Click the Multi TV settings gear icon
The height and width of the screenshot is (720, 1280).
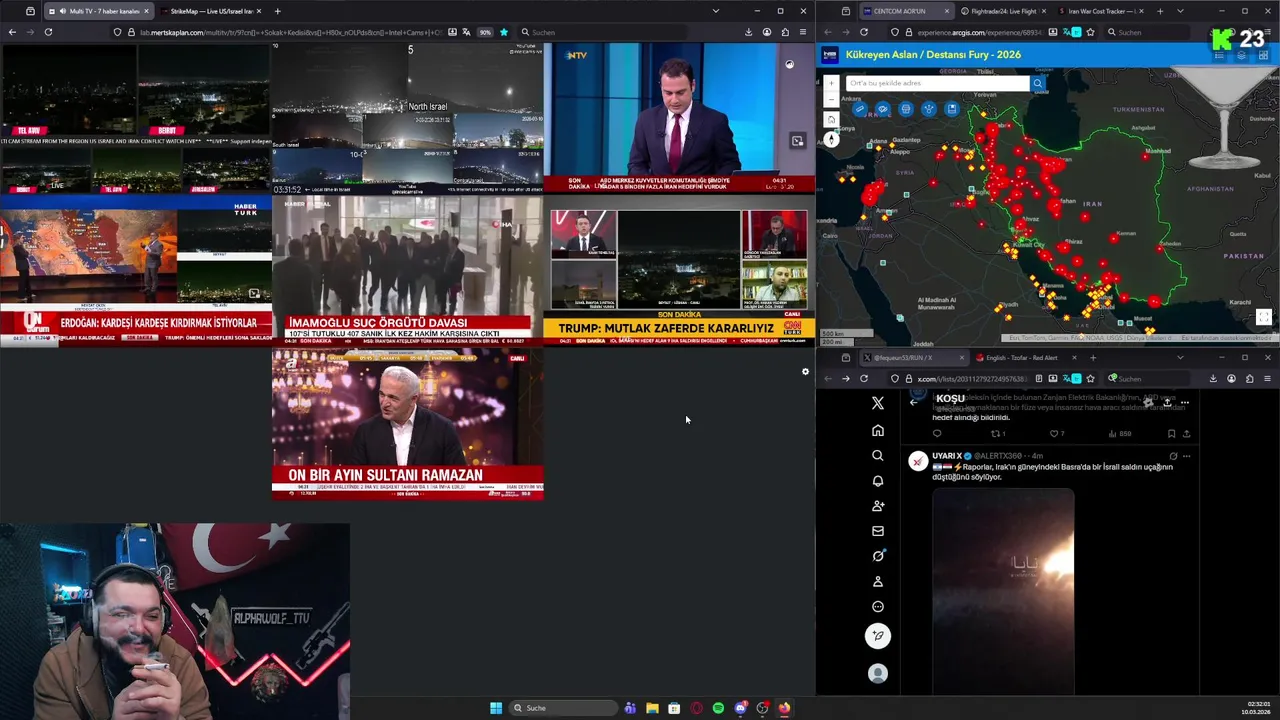tap(805, 372)
